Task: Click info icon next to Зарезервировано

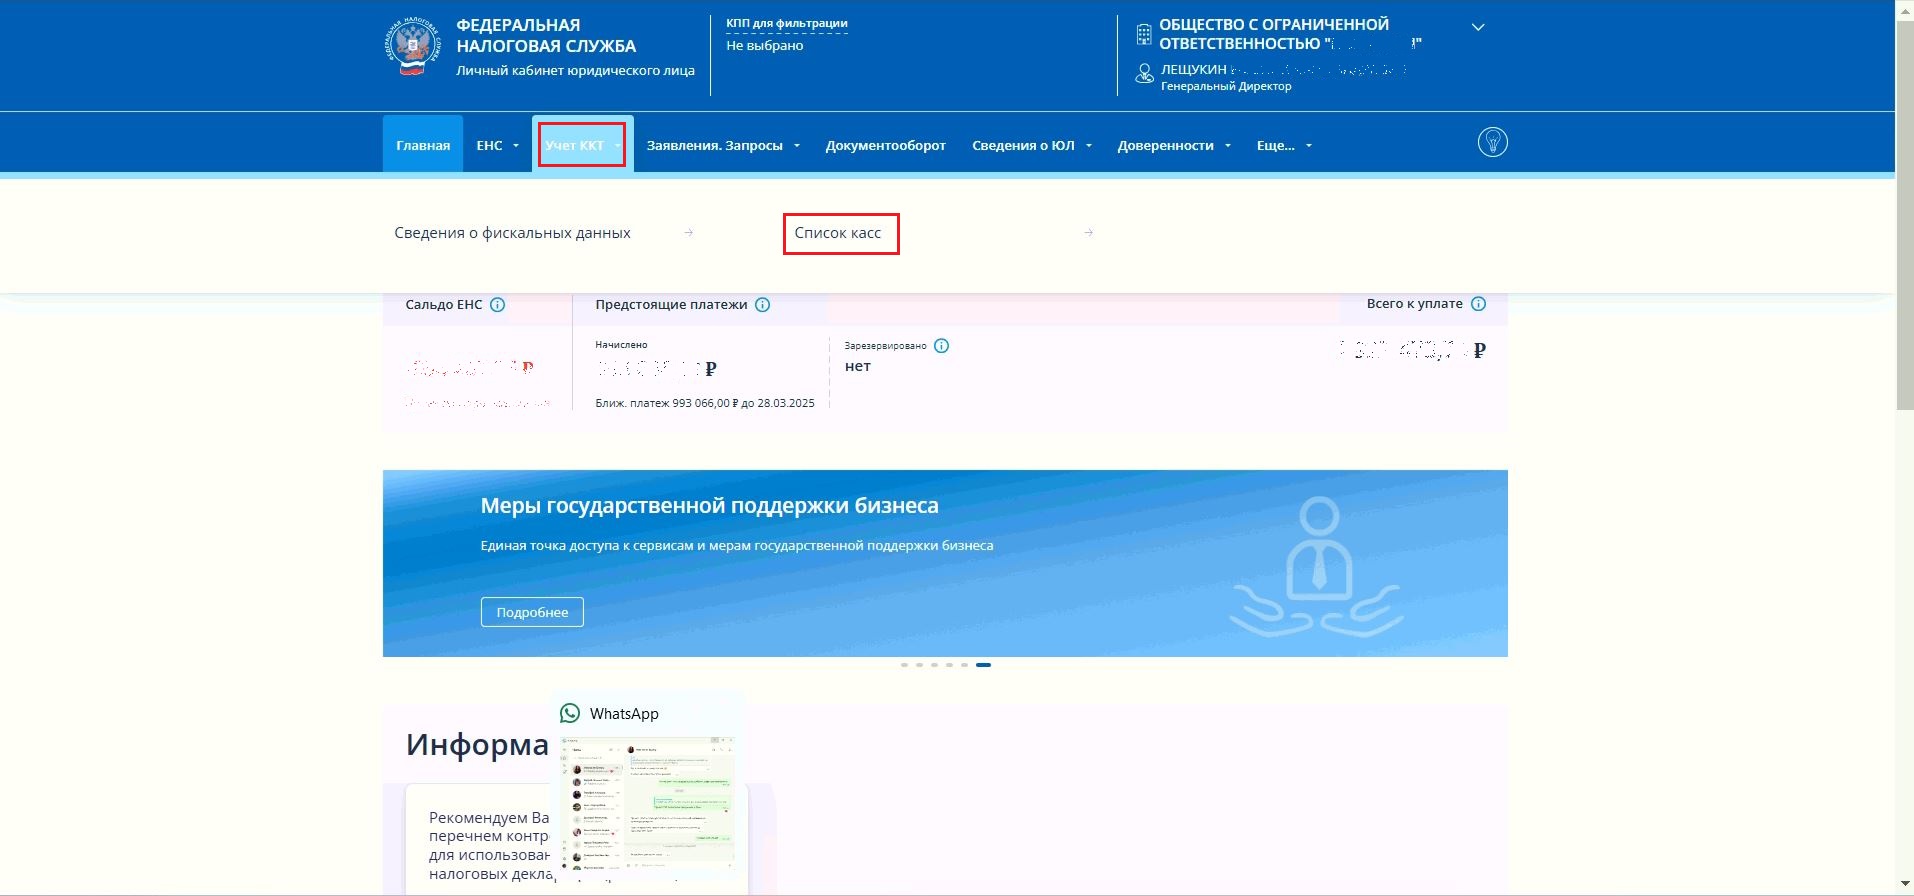Action: [941, 346]
